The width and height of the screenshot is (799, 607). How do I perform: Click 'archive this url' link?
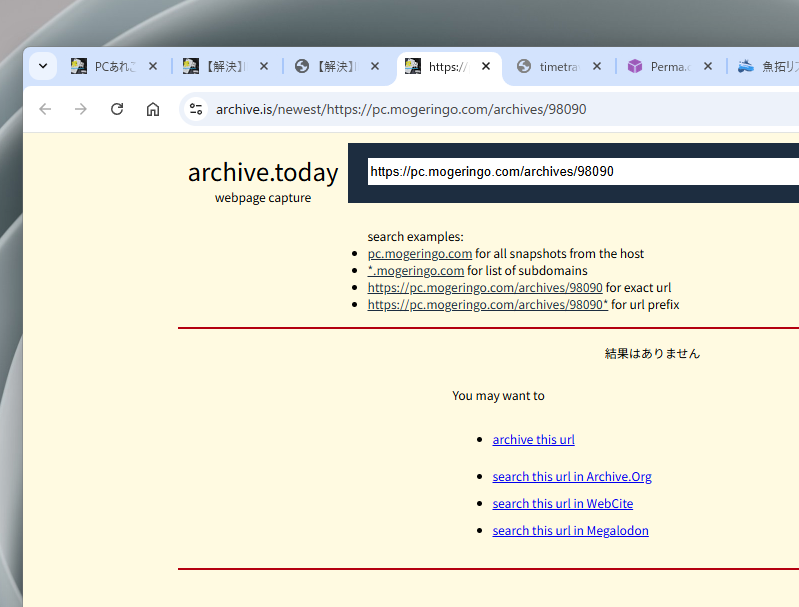(x=534, y=439)
